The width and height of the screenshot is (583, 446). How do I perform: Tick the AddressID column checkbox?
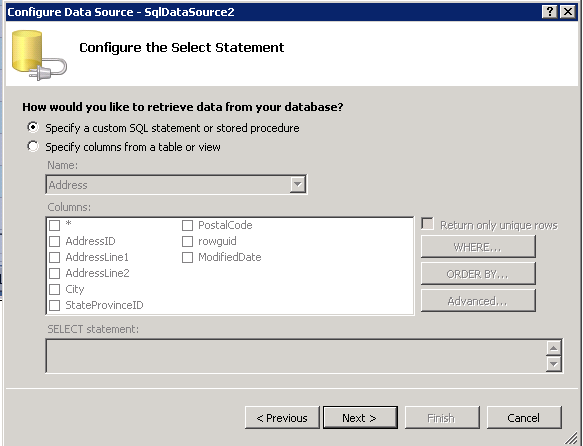point(55,241)
